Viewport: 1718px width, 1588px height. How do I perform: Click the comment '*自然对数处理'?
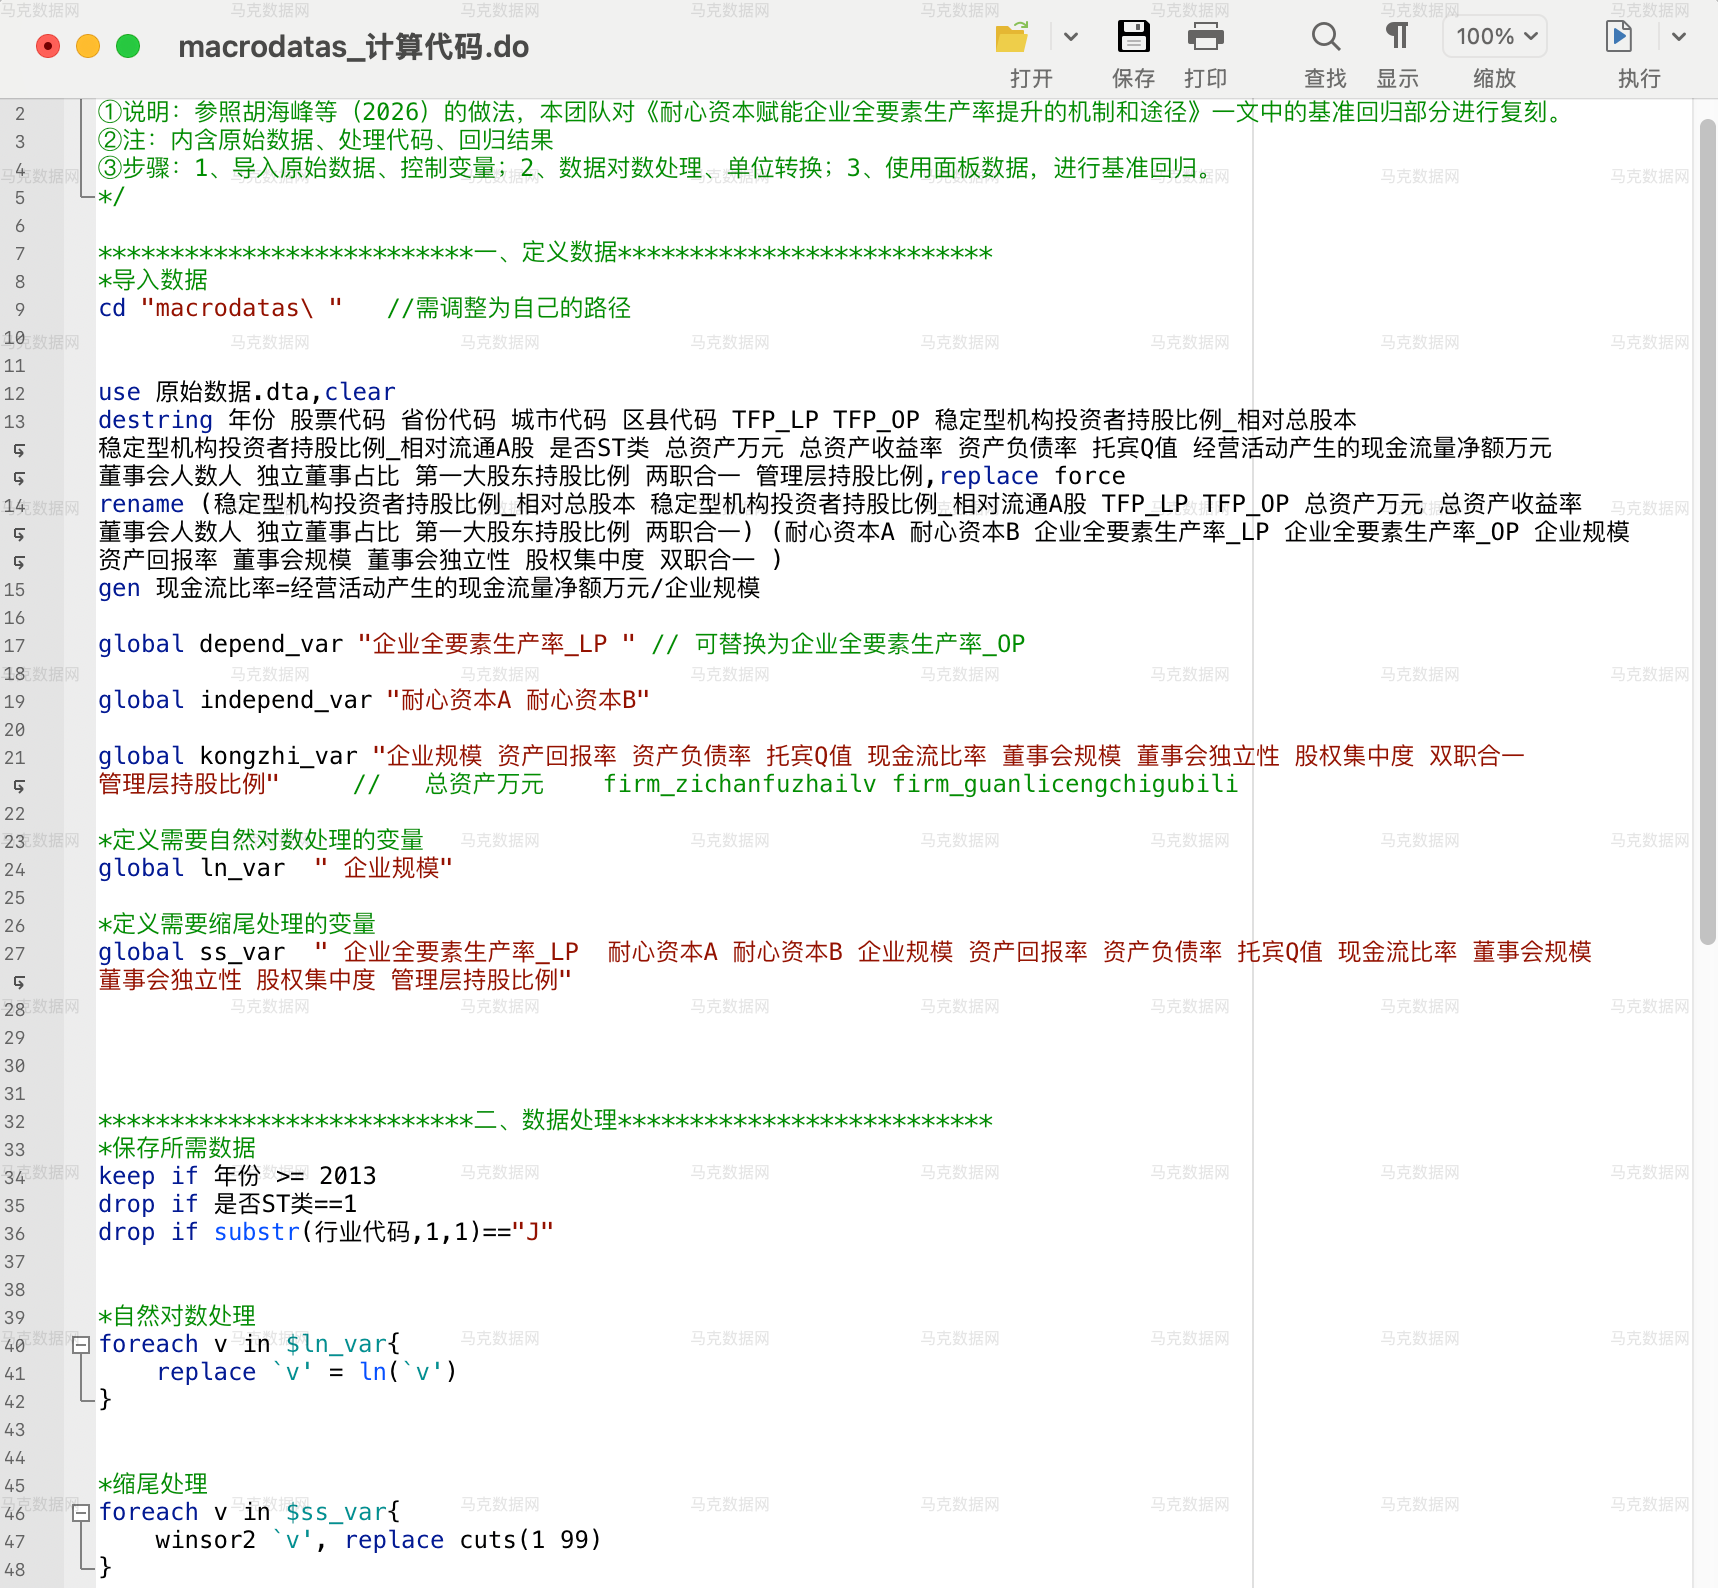pos(177,1316)
